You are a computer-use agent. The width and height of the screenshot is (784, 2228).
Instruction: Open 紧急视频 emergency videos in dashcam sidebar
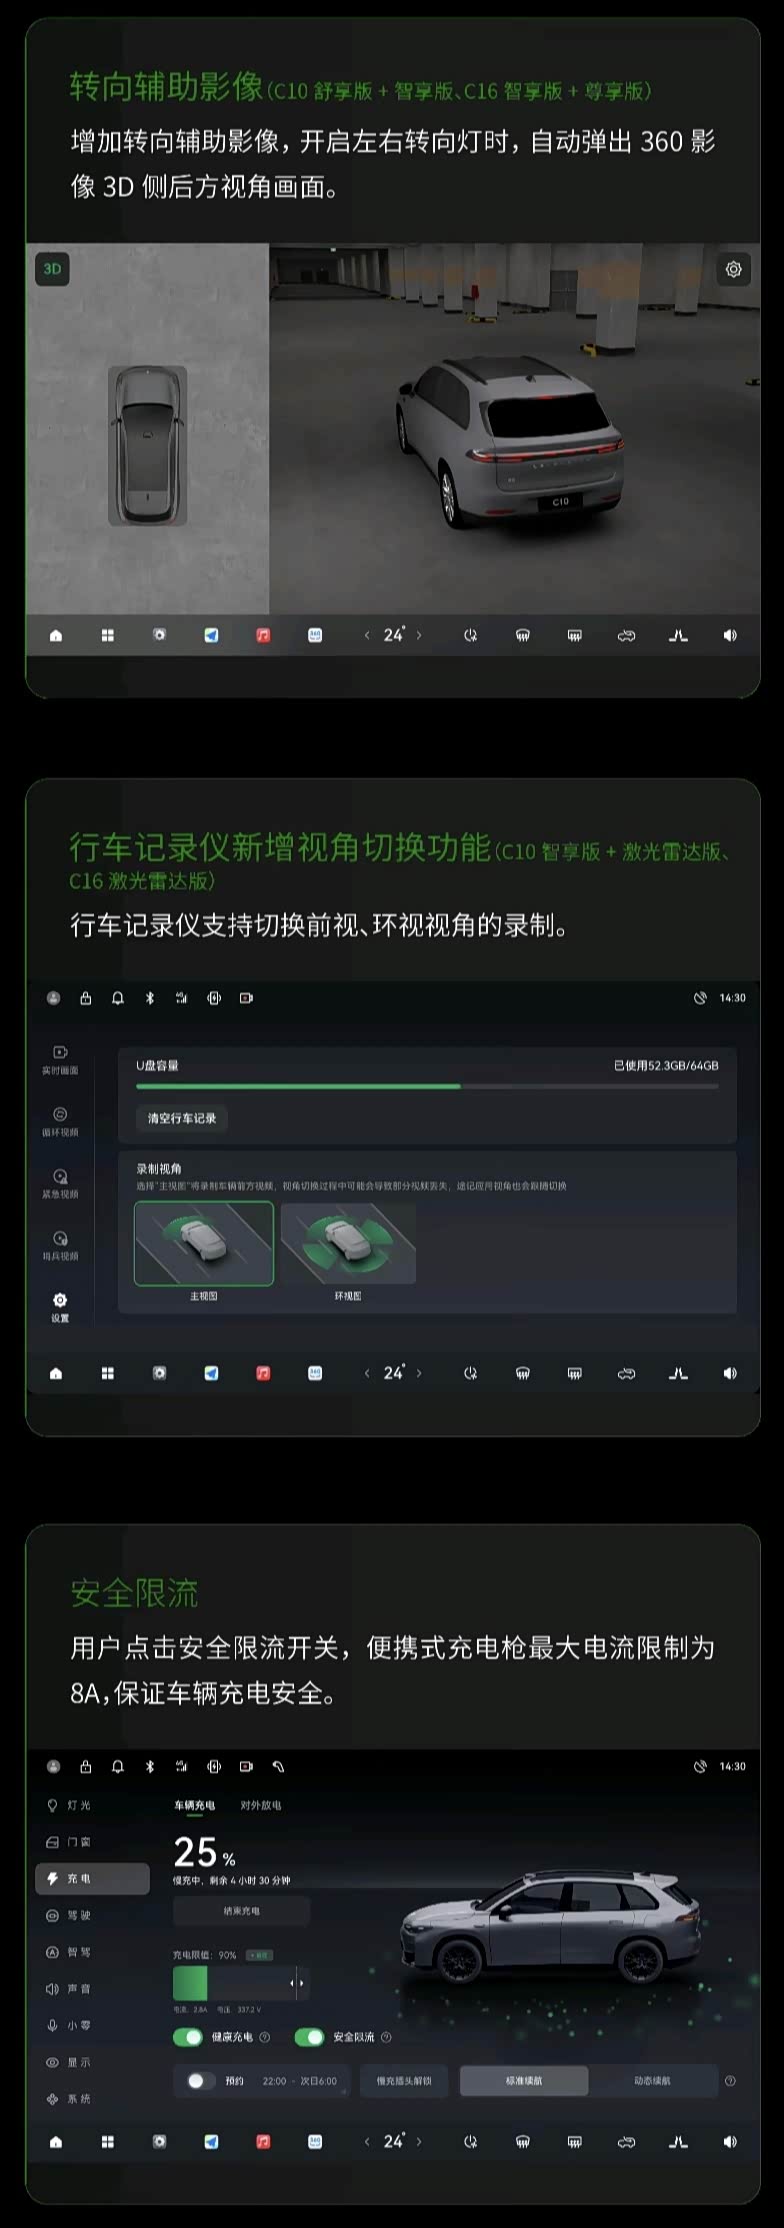coord(60,1184)
